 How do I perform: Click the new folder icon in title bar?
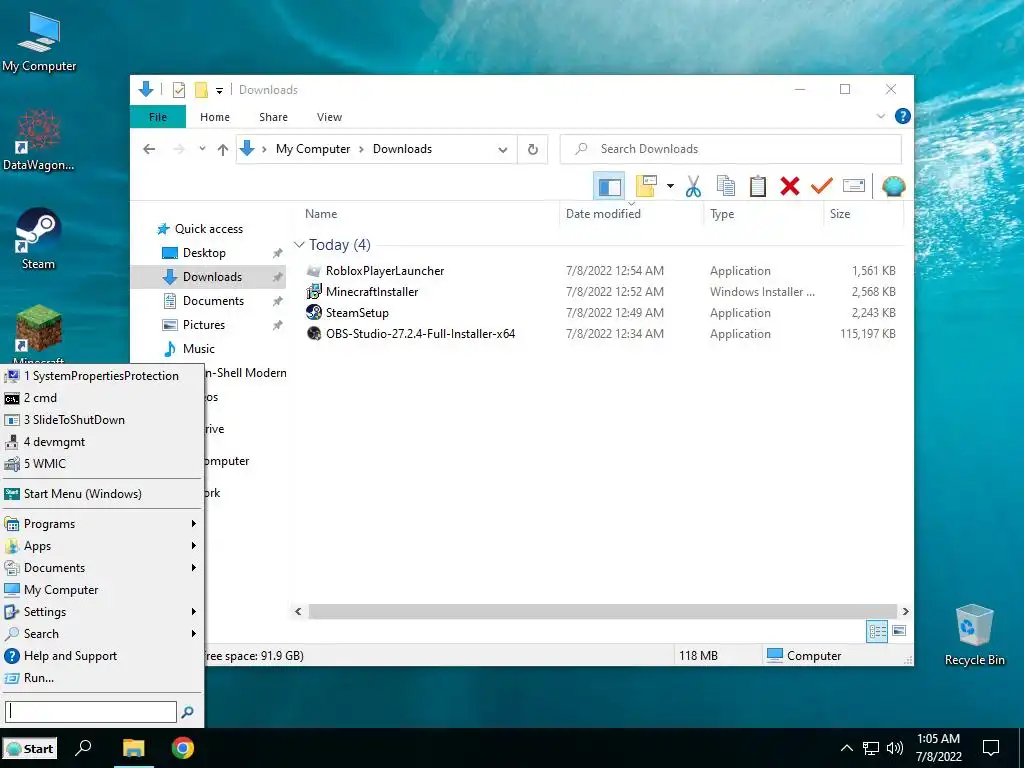201,90
